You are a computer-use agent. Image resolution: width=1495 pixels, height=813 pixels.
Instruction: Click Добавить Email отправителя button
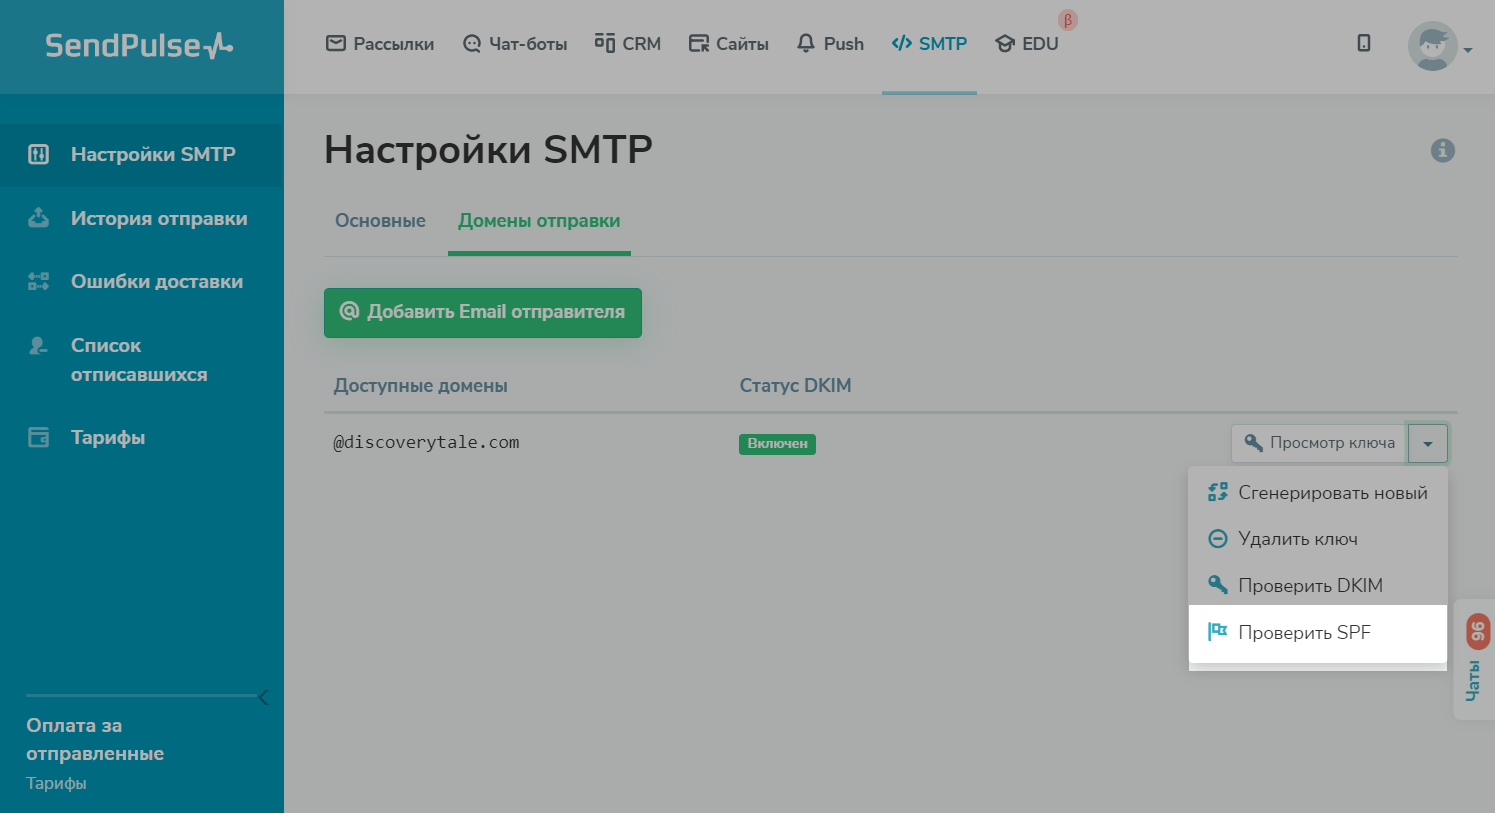coord(483,312)
